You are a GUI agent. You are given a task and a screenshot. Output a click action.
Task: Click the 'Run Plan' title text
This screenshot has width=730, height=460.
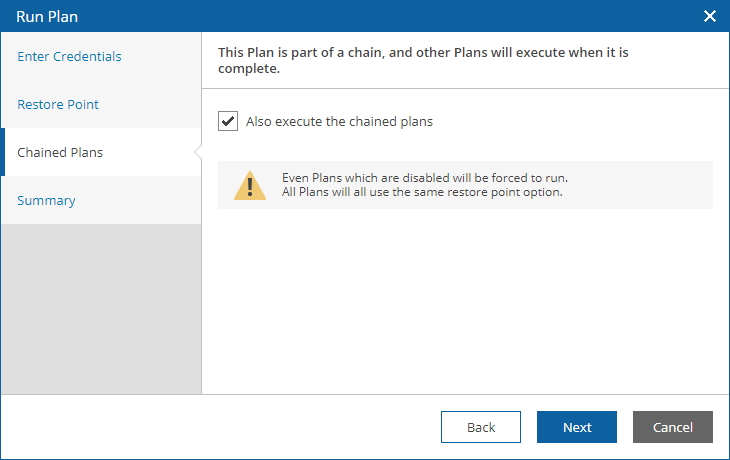click(x=47, y=17)
